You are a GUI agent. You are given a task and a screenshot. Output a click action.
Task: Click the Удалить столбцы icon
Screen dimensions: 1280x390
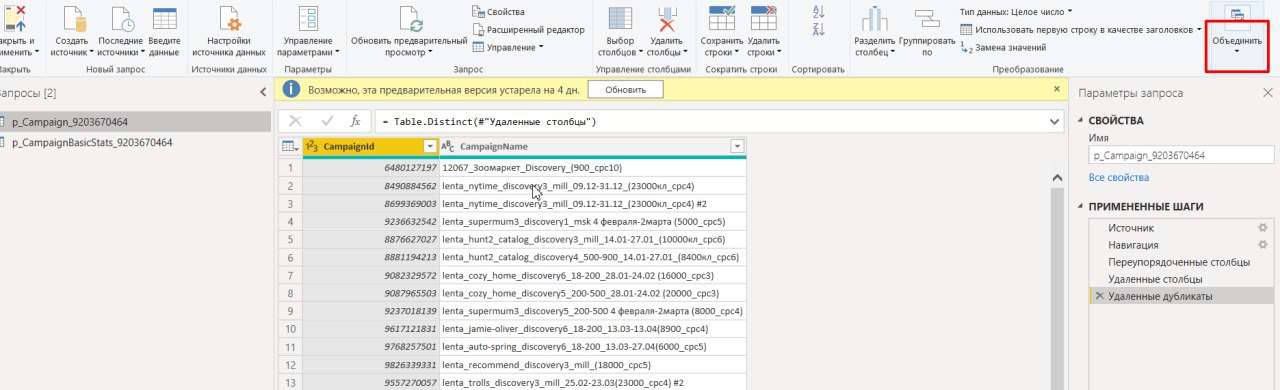click(667, 20)
